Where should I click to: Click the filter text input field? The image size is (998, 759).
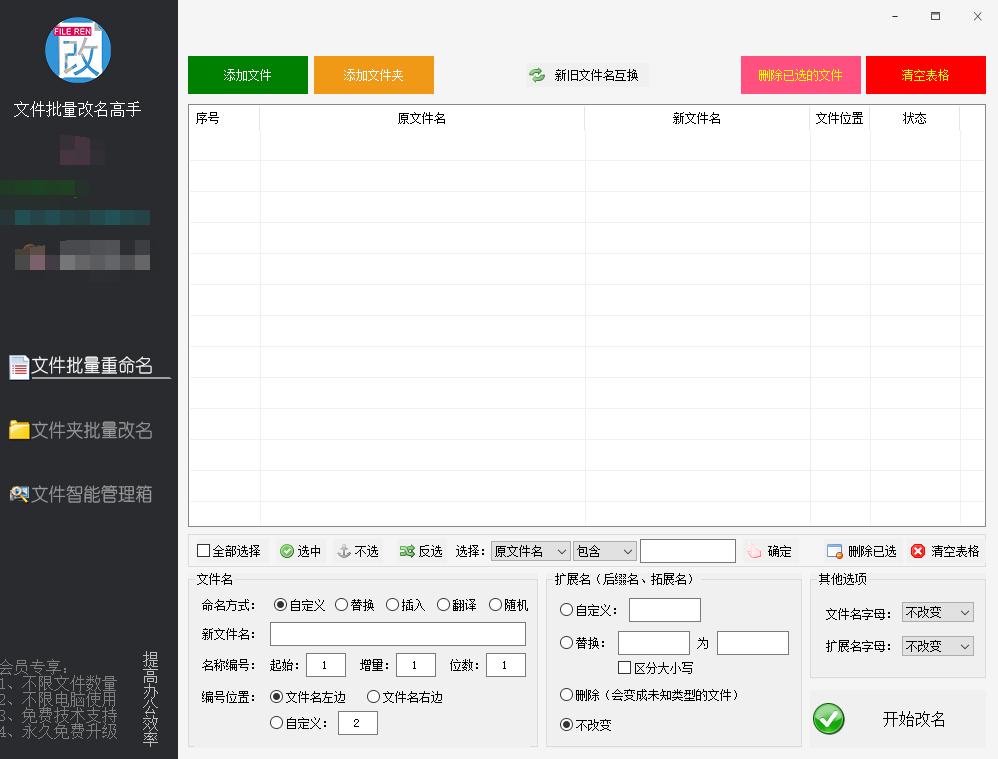pyautogui.click(x=688, y=550)
